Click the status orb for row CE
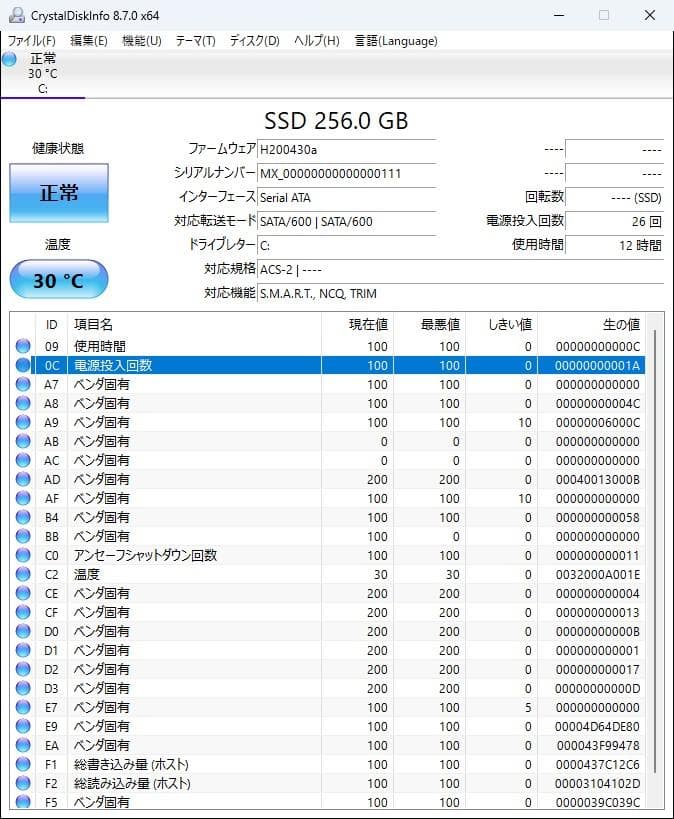 pos(23,593)
